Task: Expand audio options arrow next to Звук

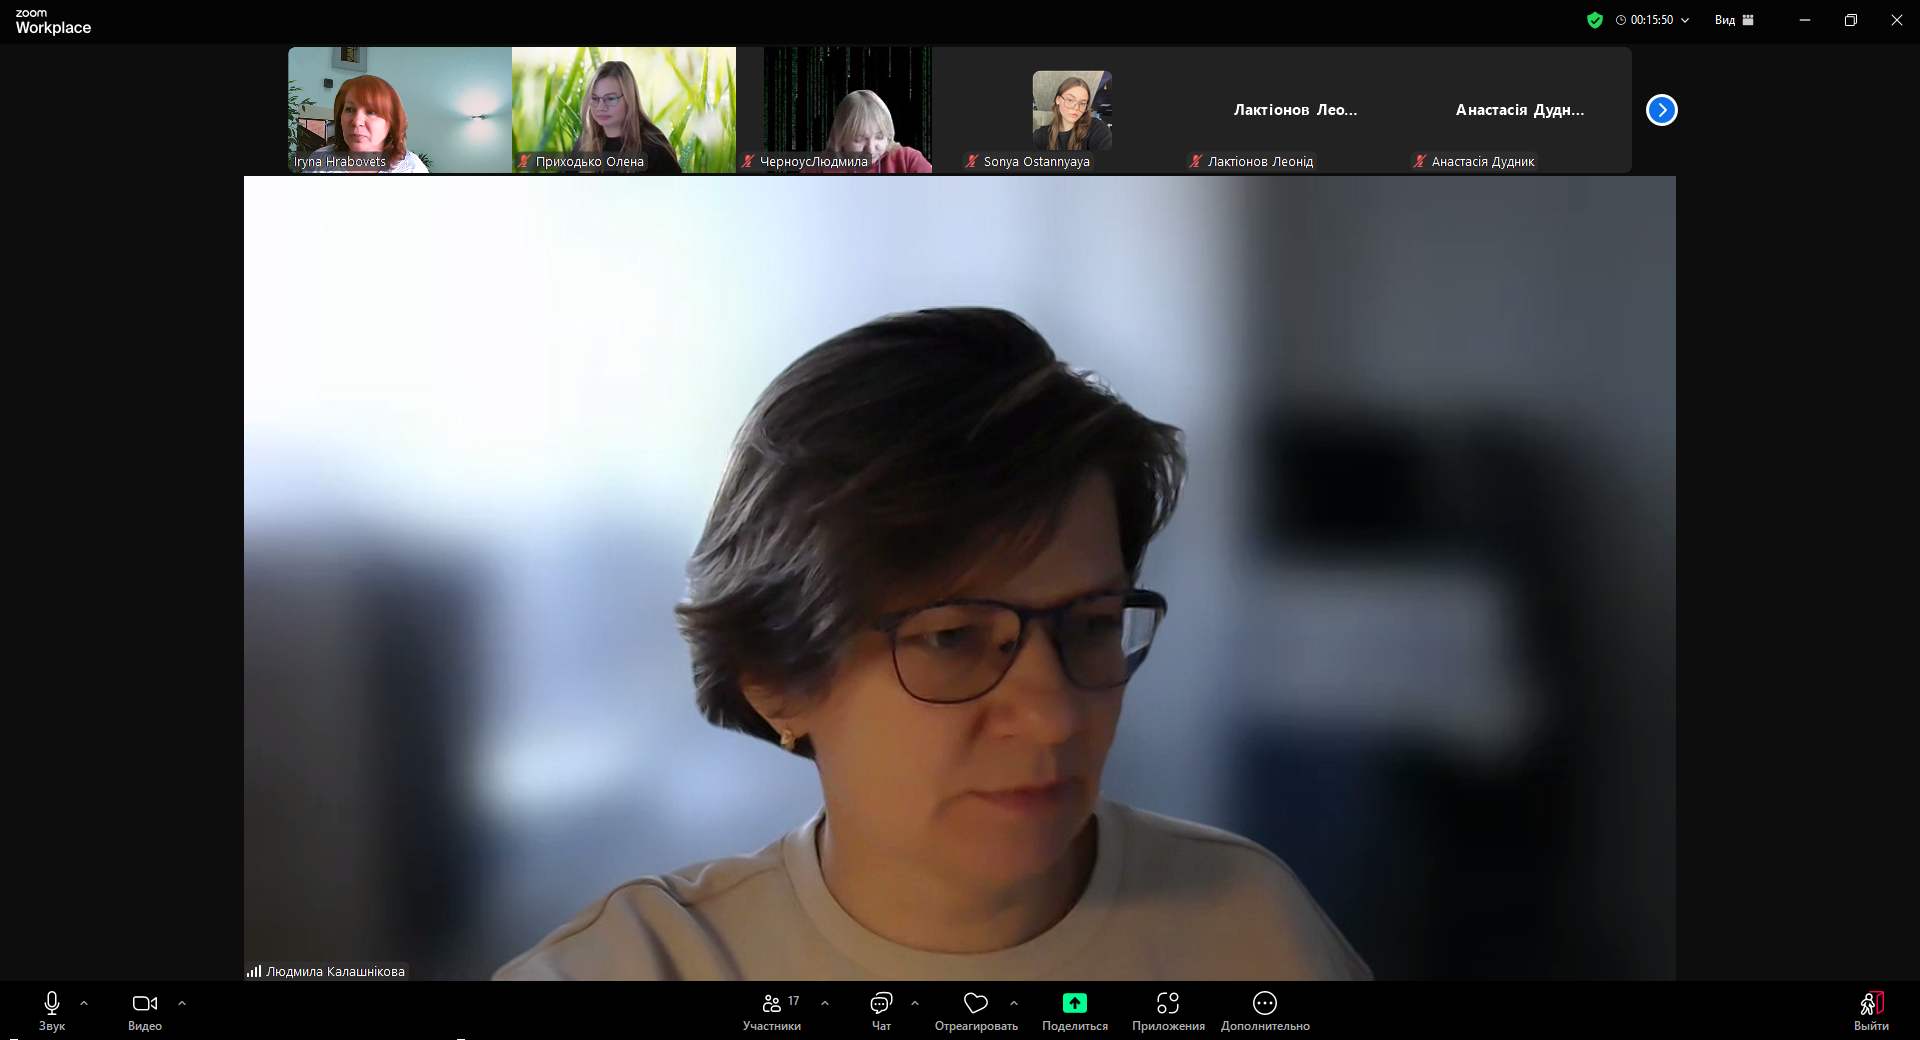Action: [84, 1003]
